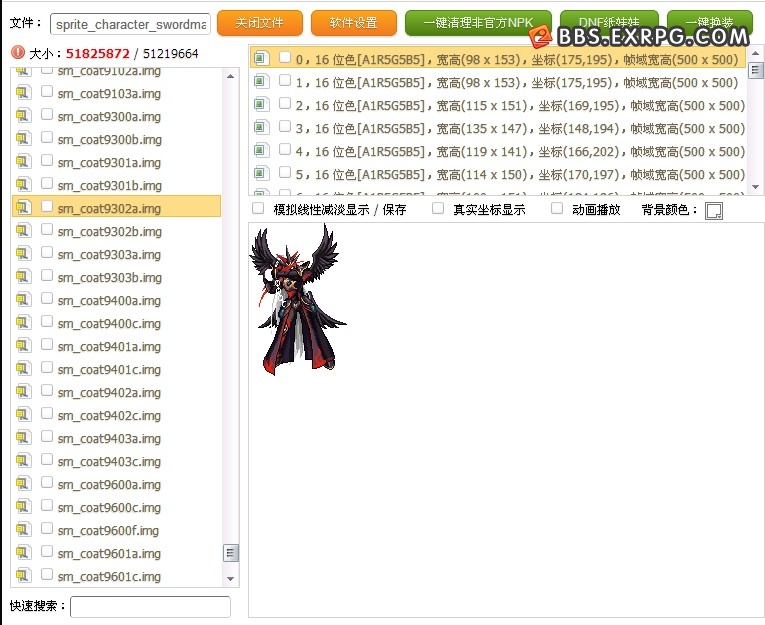The height and width of the screenshot is (625, 765).
Task: Click the file list scroll-down arrow
Action: (231, 579)
